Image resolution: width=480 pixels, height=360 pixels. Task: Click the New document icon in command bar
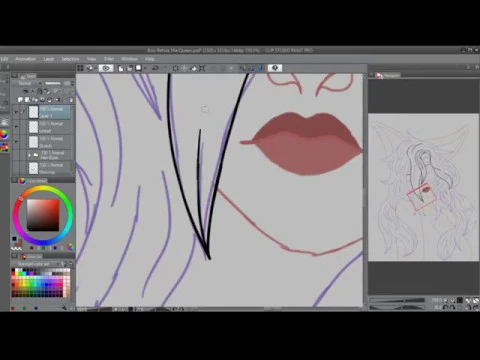(121, 68)
